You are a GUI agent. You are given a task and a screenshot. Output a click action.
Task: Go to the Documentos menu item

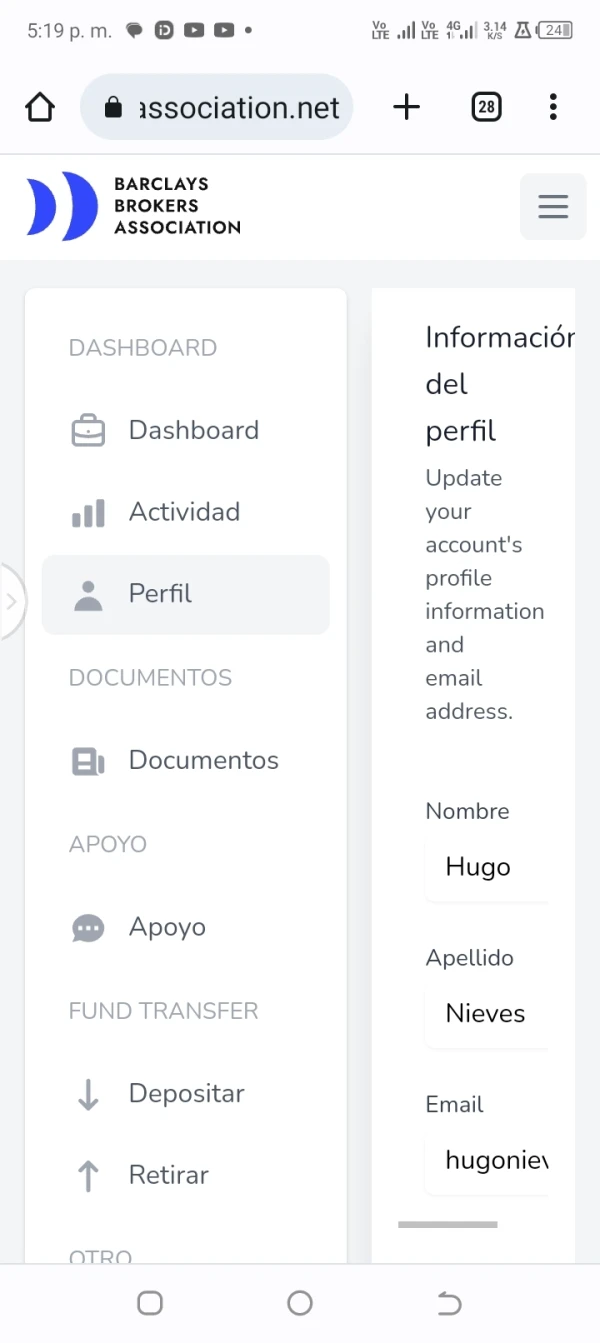tap(203, 760)
